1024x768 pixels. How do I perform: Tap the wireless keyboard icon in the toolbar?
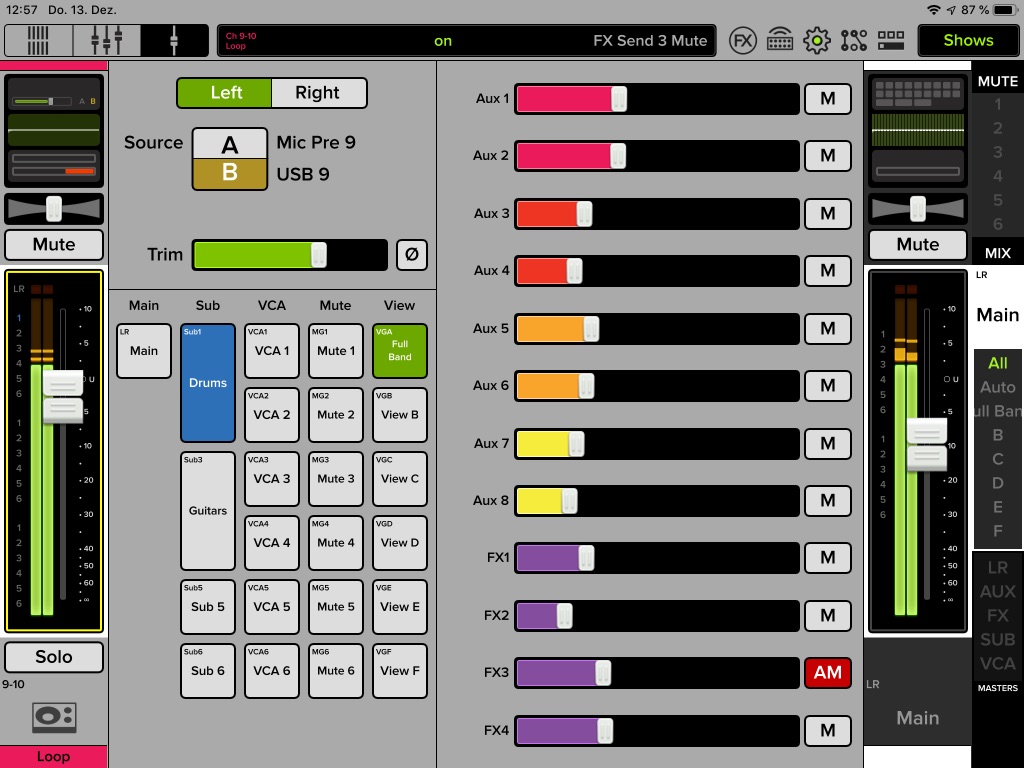[x=780, y=40]
